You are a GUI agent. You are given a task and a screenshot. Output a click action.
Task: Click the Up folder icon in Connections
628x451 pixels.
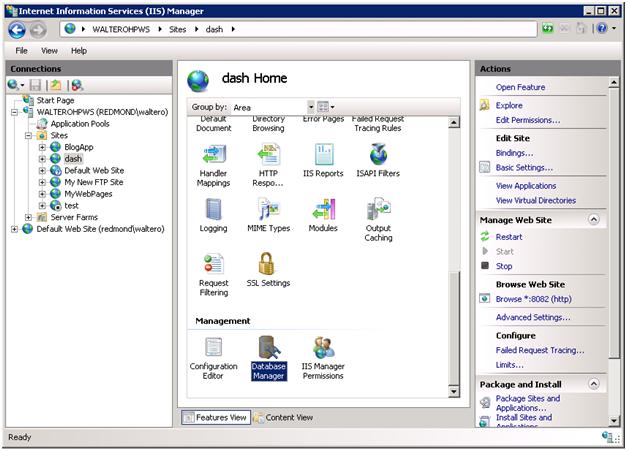click(x=56, y=85)
